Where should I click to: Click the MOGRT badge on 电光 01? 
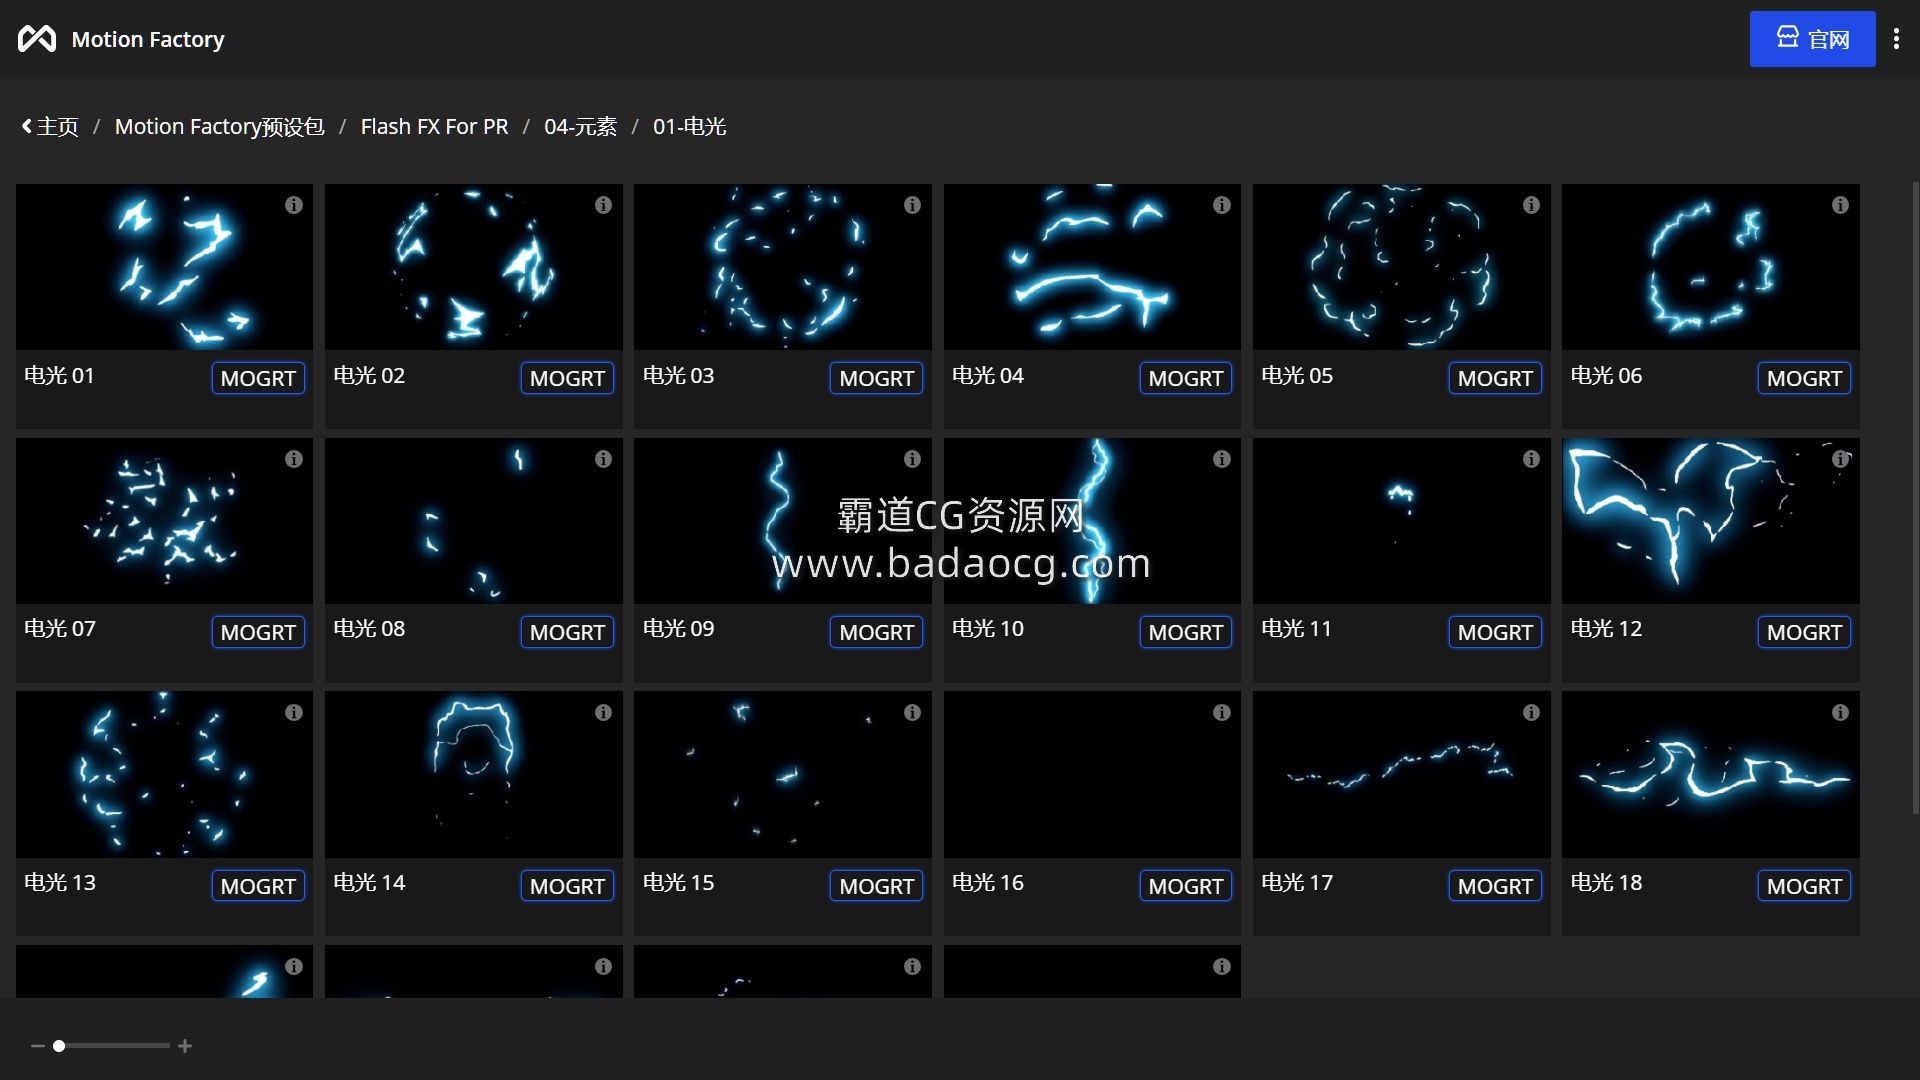tap(258, 378)
